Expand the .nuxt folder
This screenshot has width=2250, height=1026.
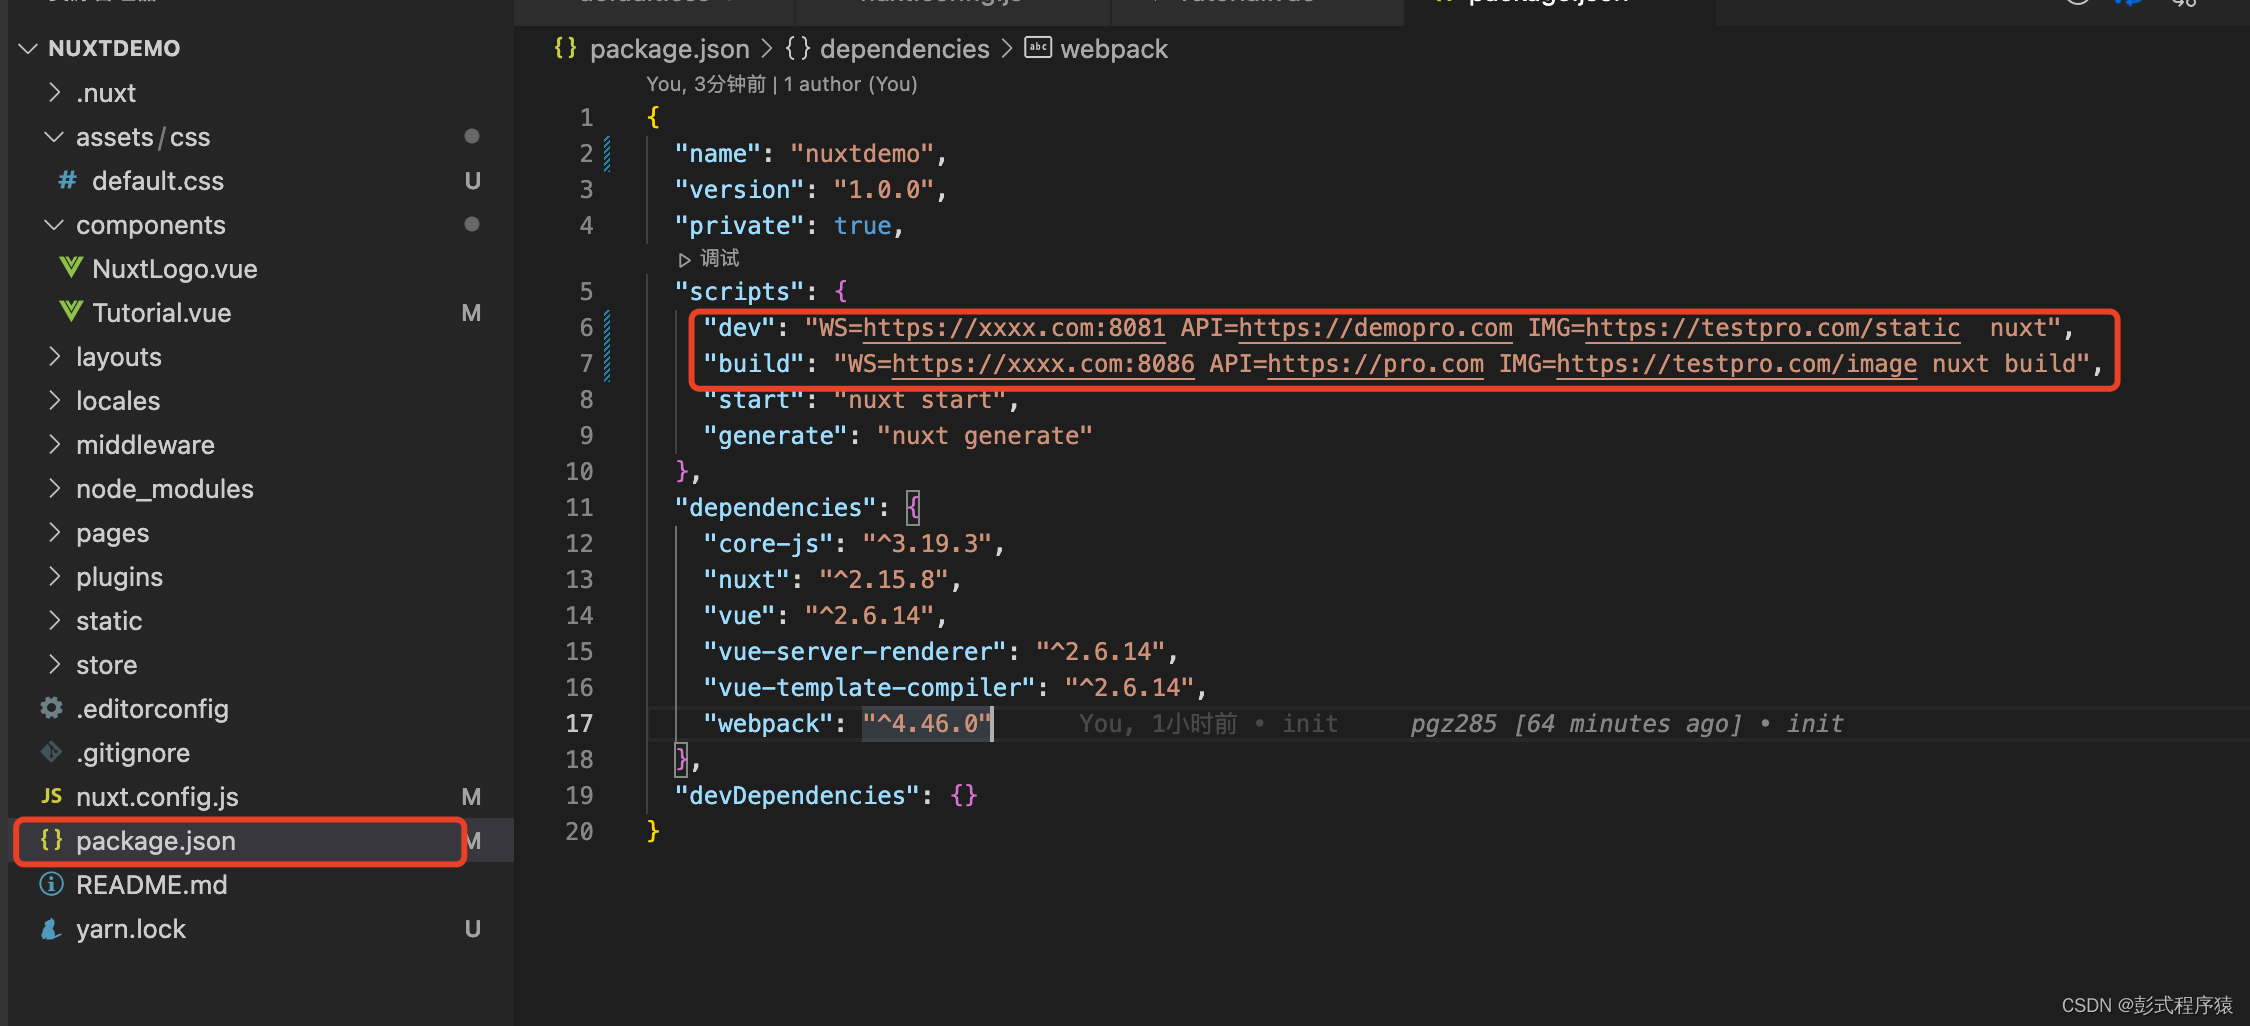coord(55,93)
